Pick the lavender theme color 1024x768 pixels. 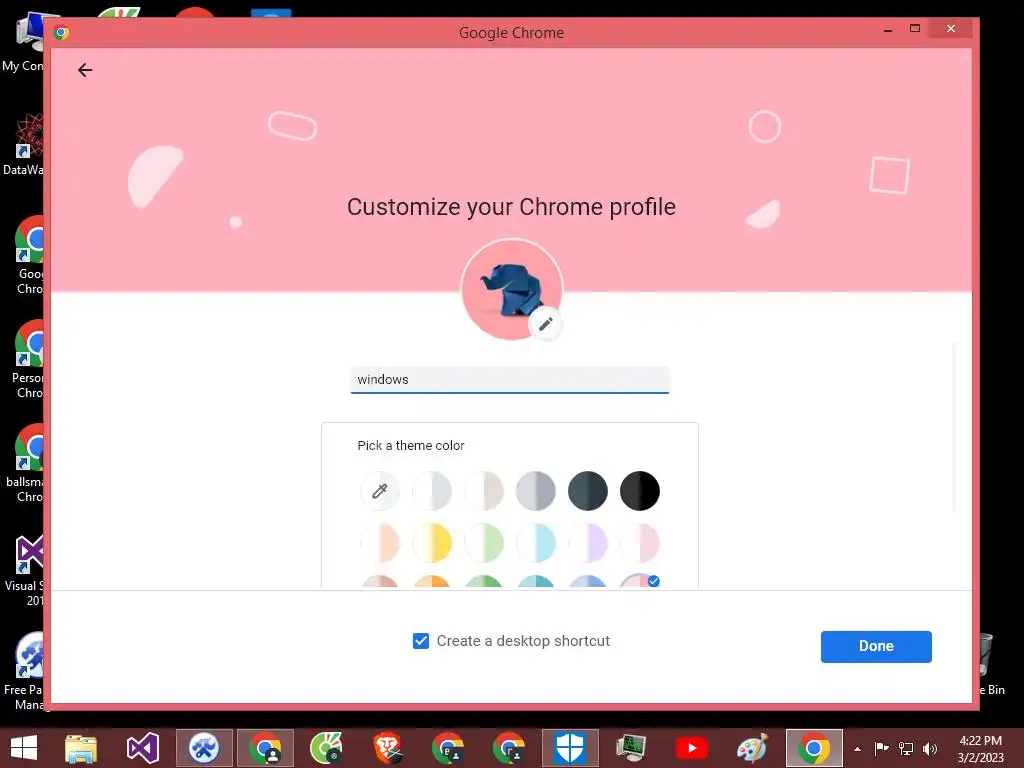click(588, 543)
